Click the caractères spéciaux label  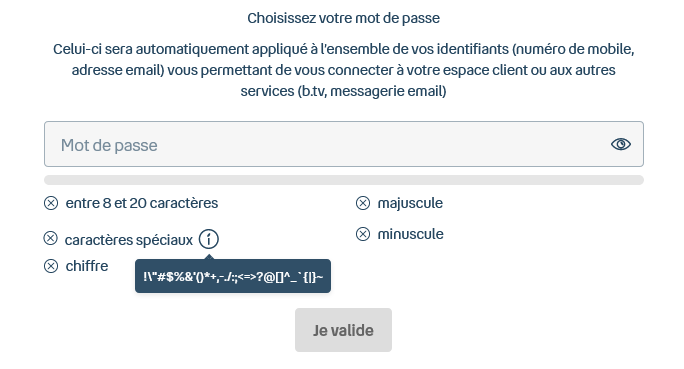coord(129,240)
